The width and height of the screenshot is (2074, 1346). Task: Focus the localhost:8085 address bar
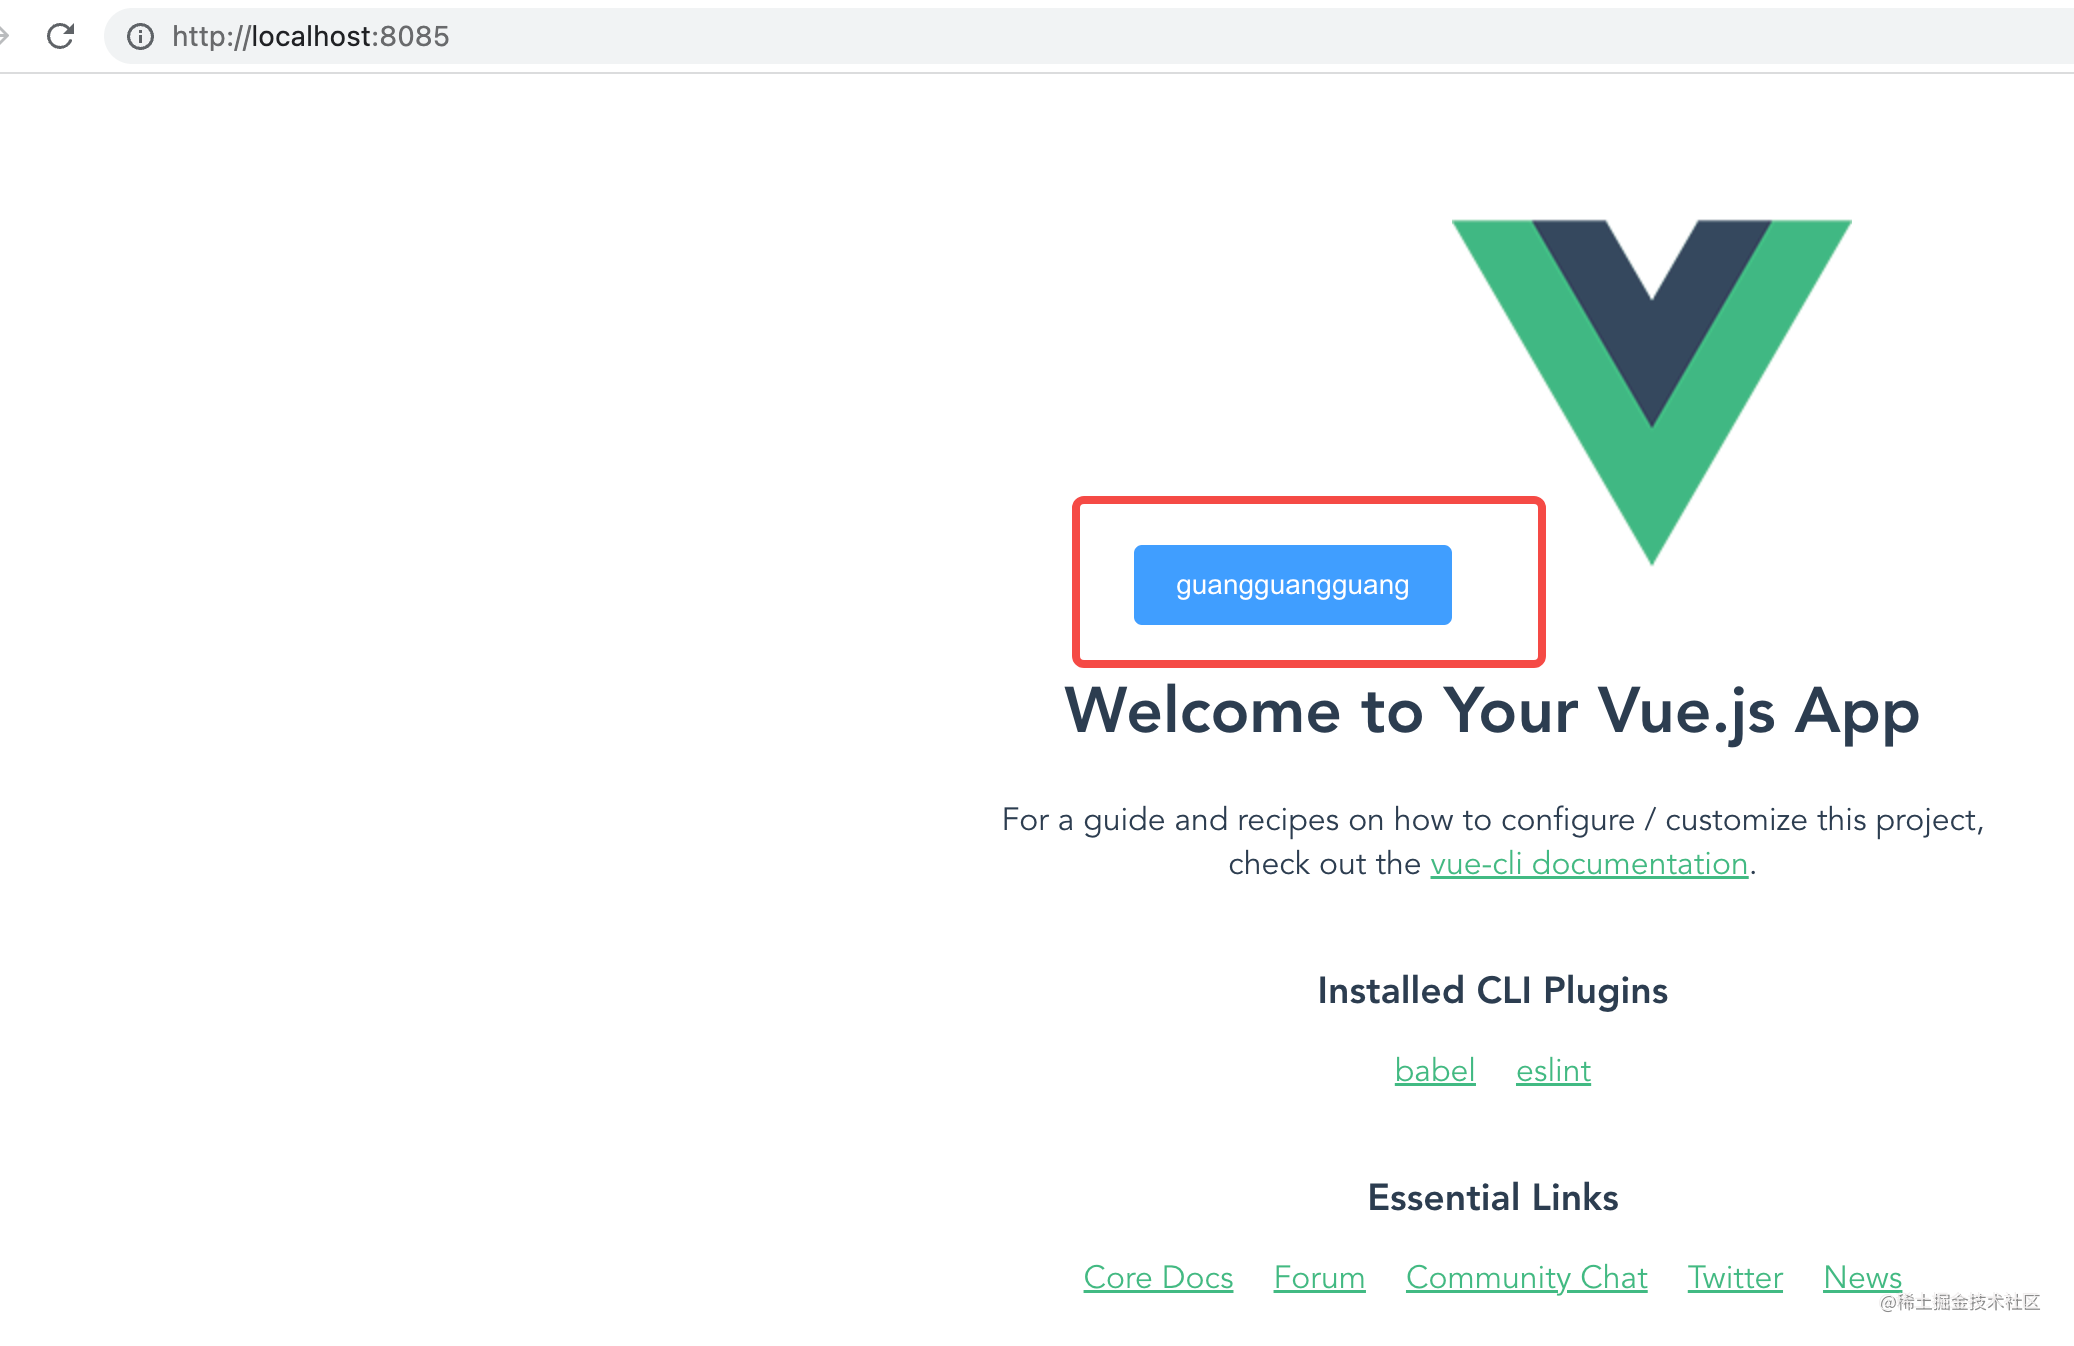click(x=1088, y=37)
